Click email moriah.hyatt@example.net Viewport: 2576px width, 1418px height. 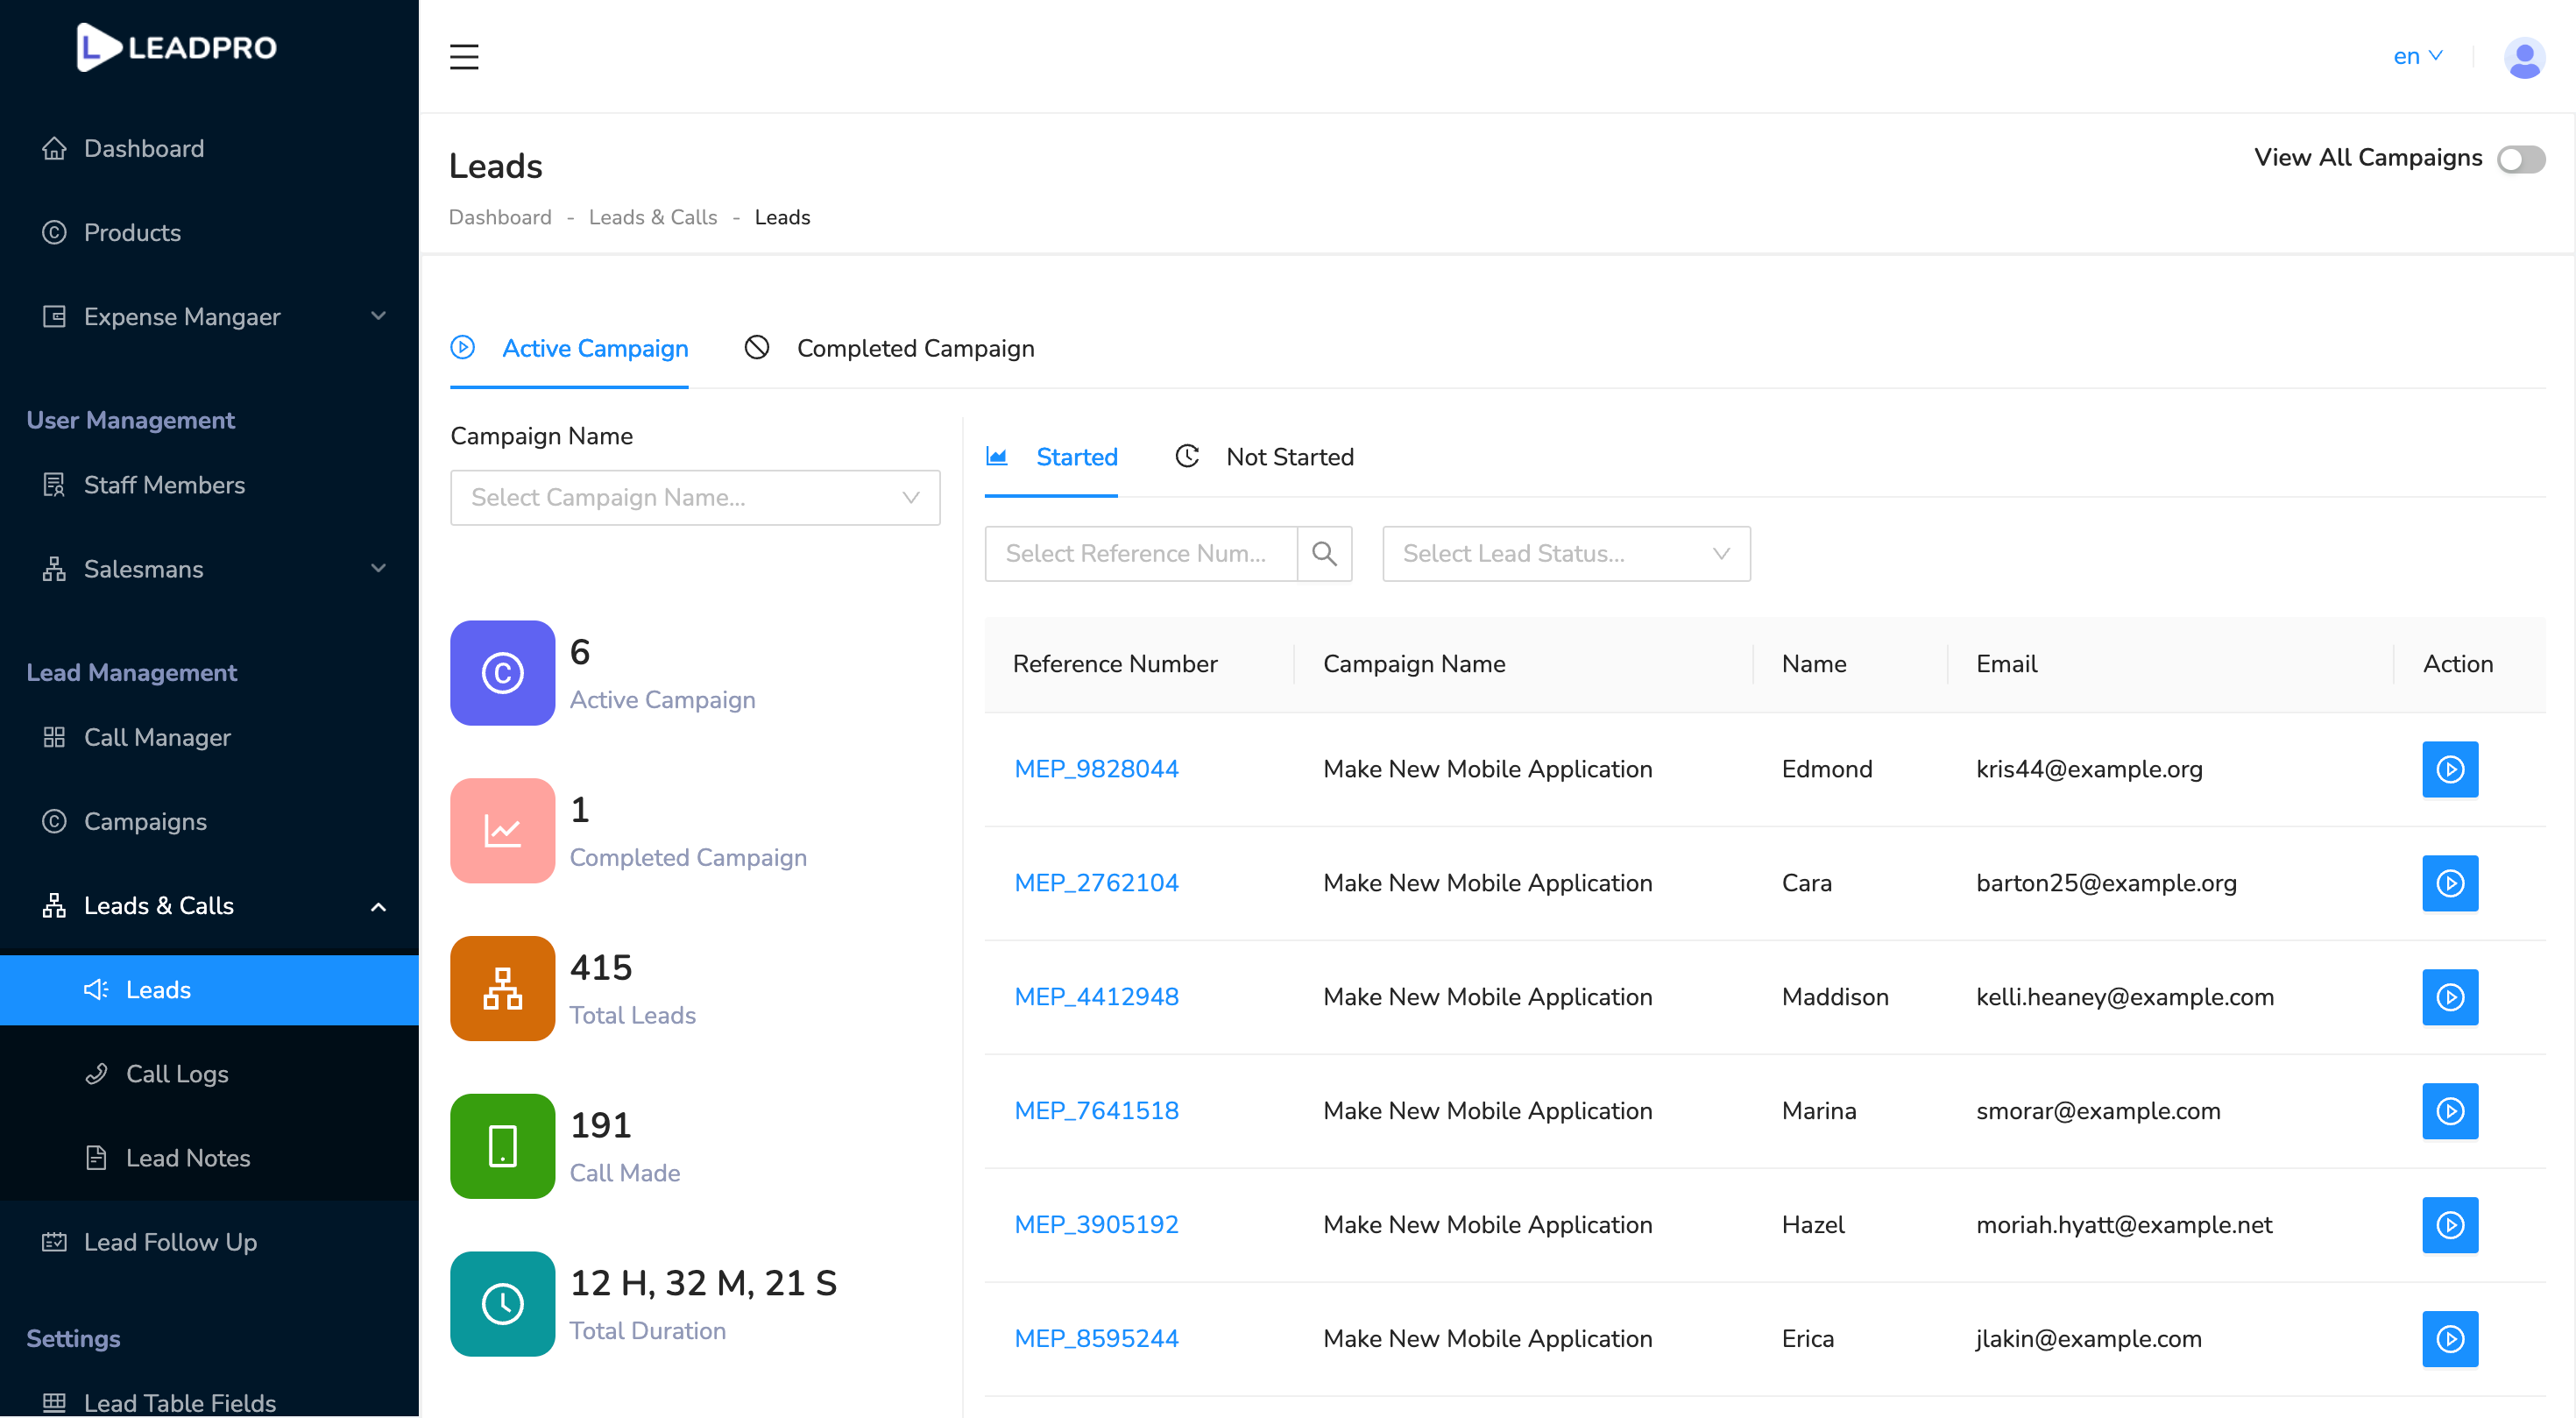click(x=2124, y=1225)
